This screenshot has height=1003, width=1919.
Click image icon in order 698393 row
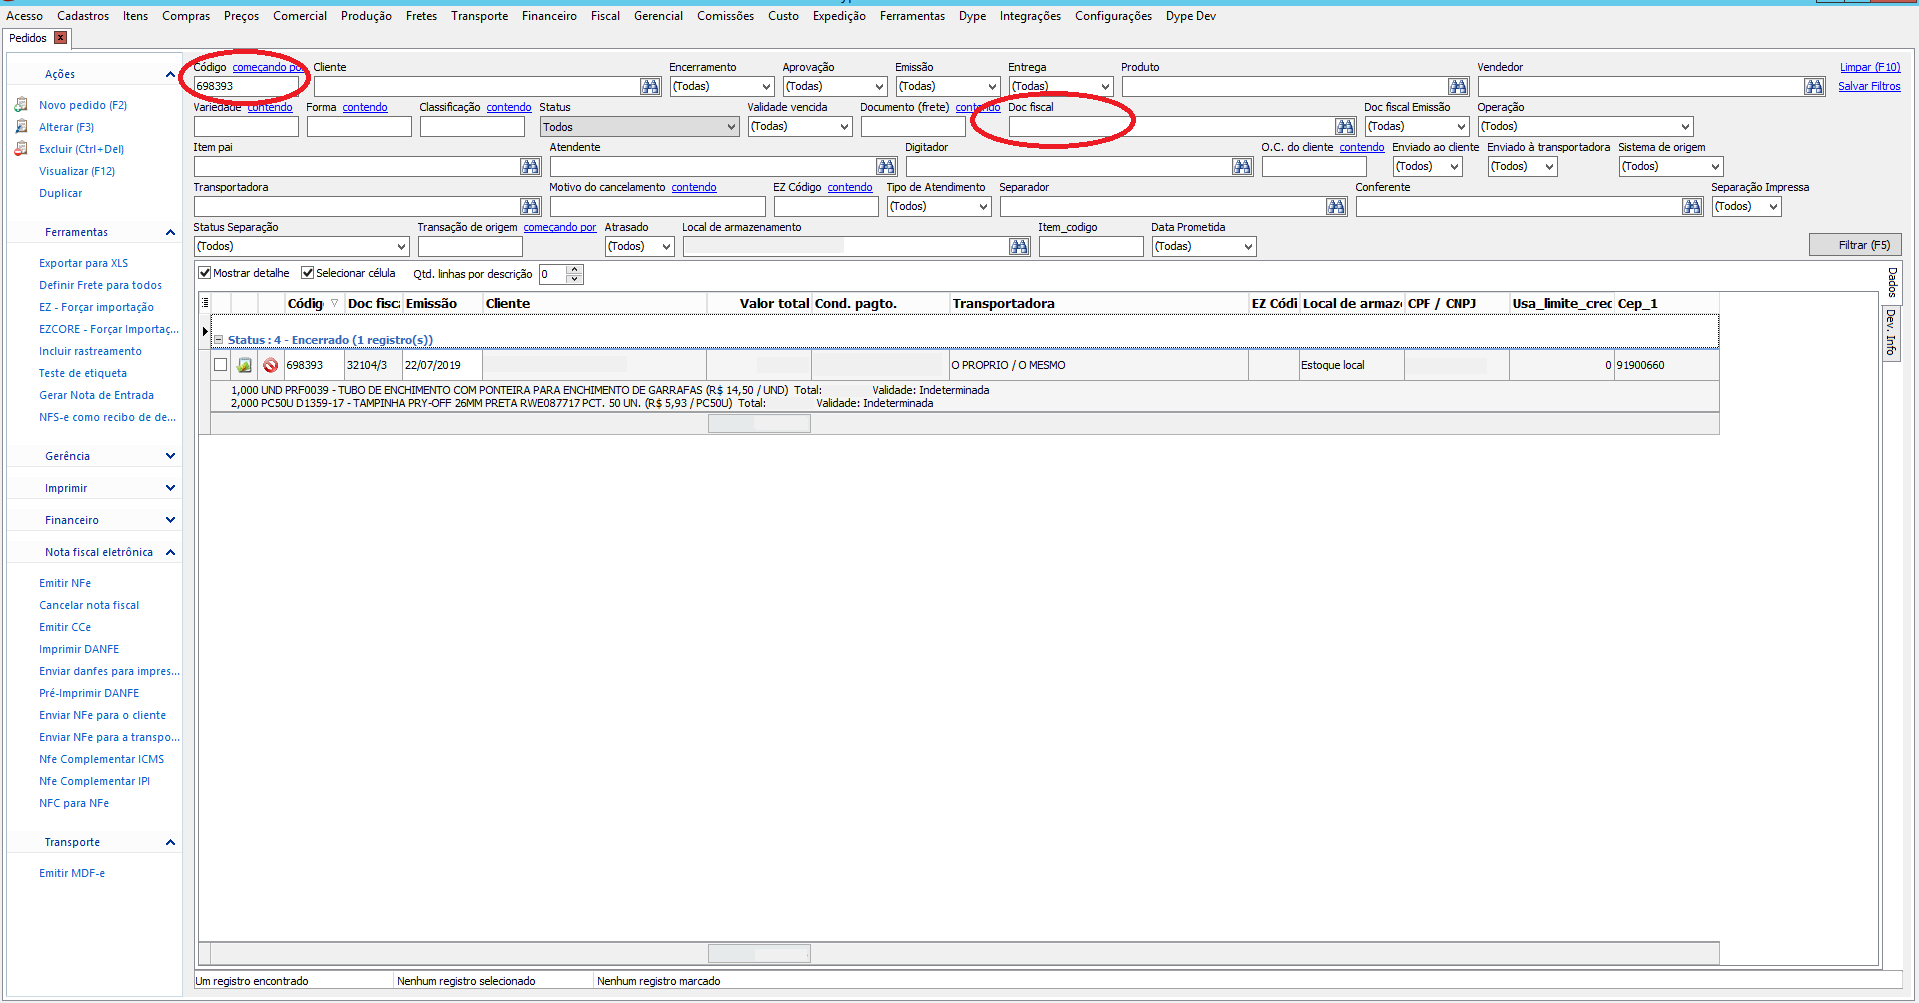(x=244, y=365)
